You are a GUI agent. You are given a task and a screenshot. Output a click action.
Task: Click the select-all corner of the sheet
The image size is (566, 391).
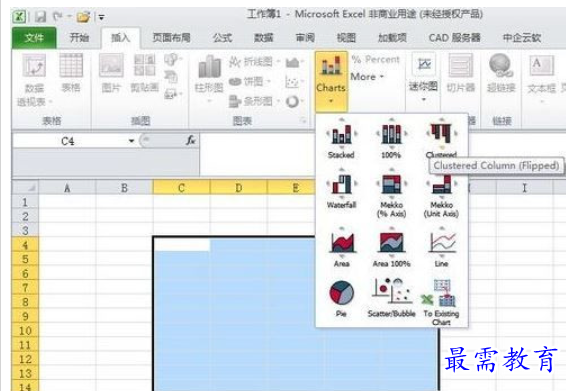tap(25, 188)
